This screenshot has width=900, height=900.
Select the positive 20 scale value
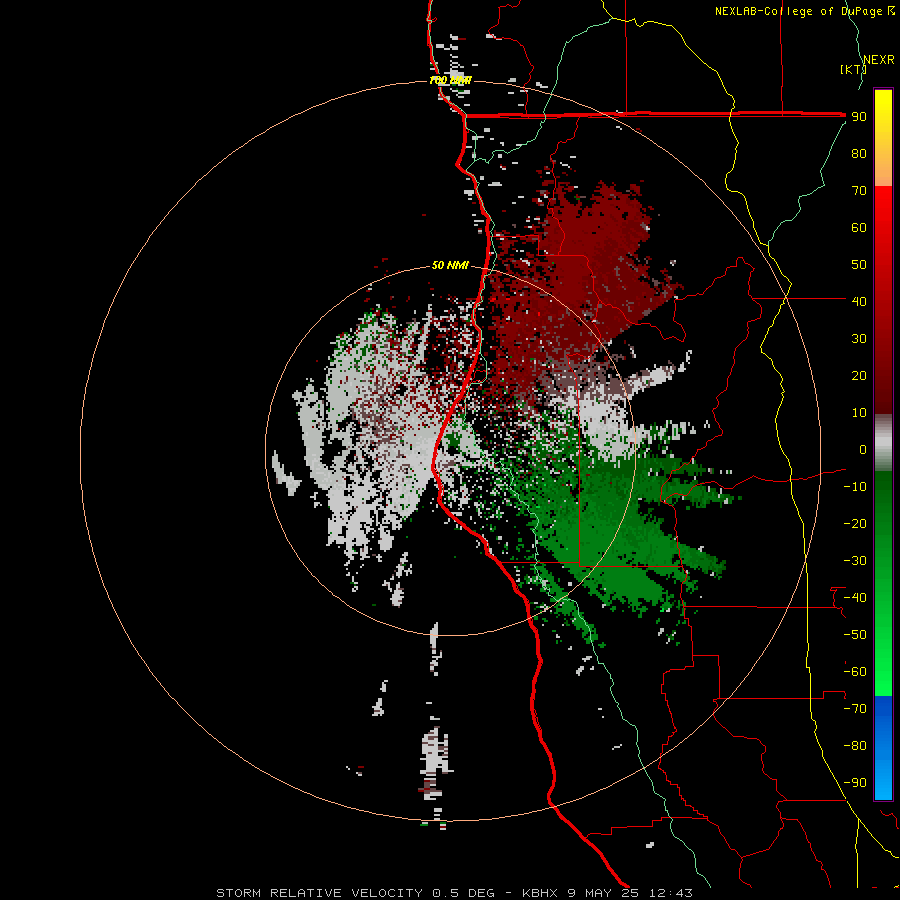coord(859,376)
